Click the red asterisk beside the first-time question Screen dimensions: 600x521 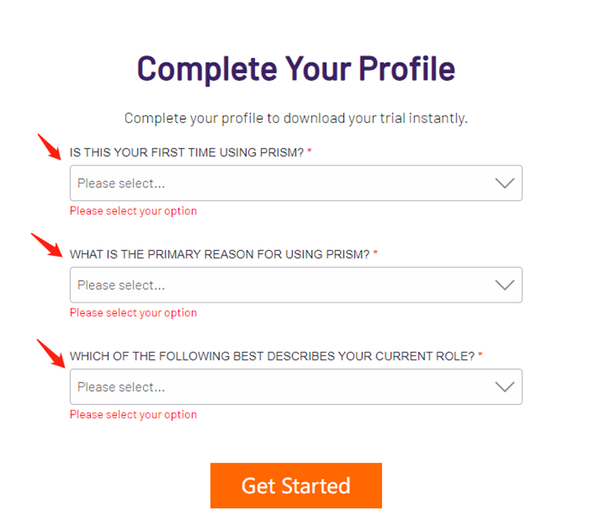click(311, 151)
